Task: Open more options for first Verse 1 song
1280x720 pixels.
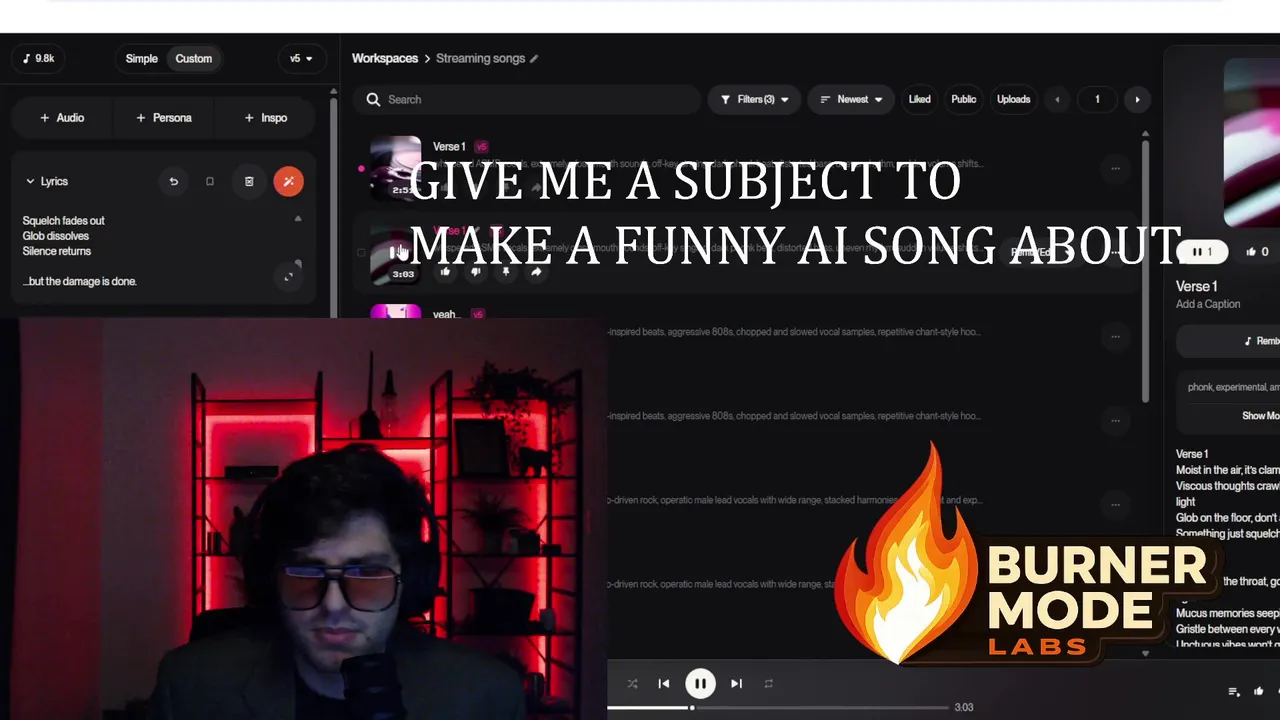Action: coord(1115,168)
